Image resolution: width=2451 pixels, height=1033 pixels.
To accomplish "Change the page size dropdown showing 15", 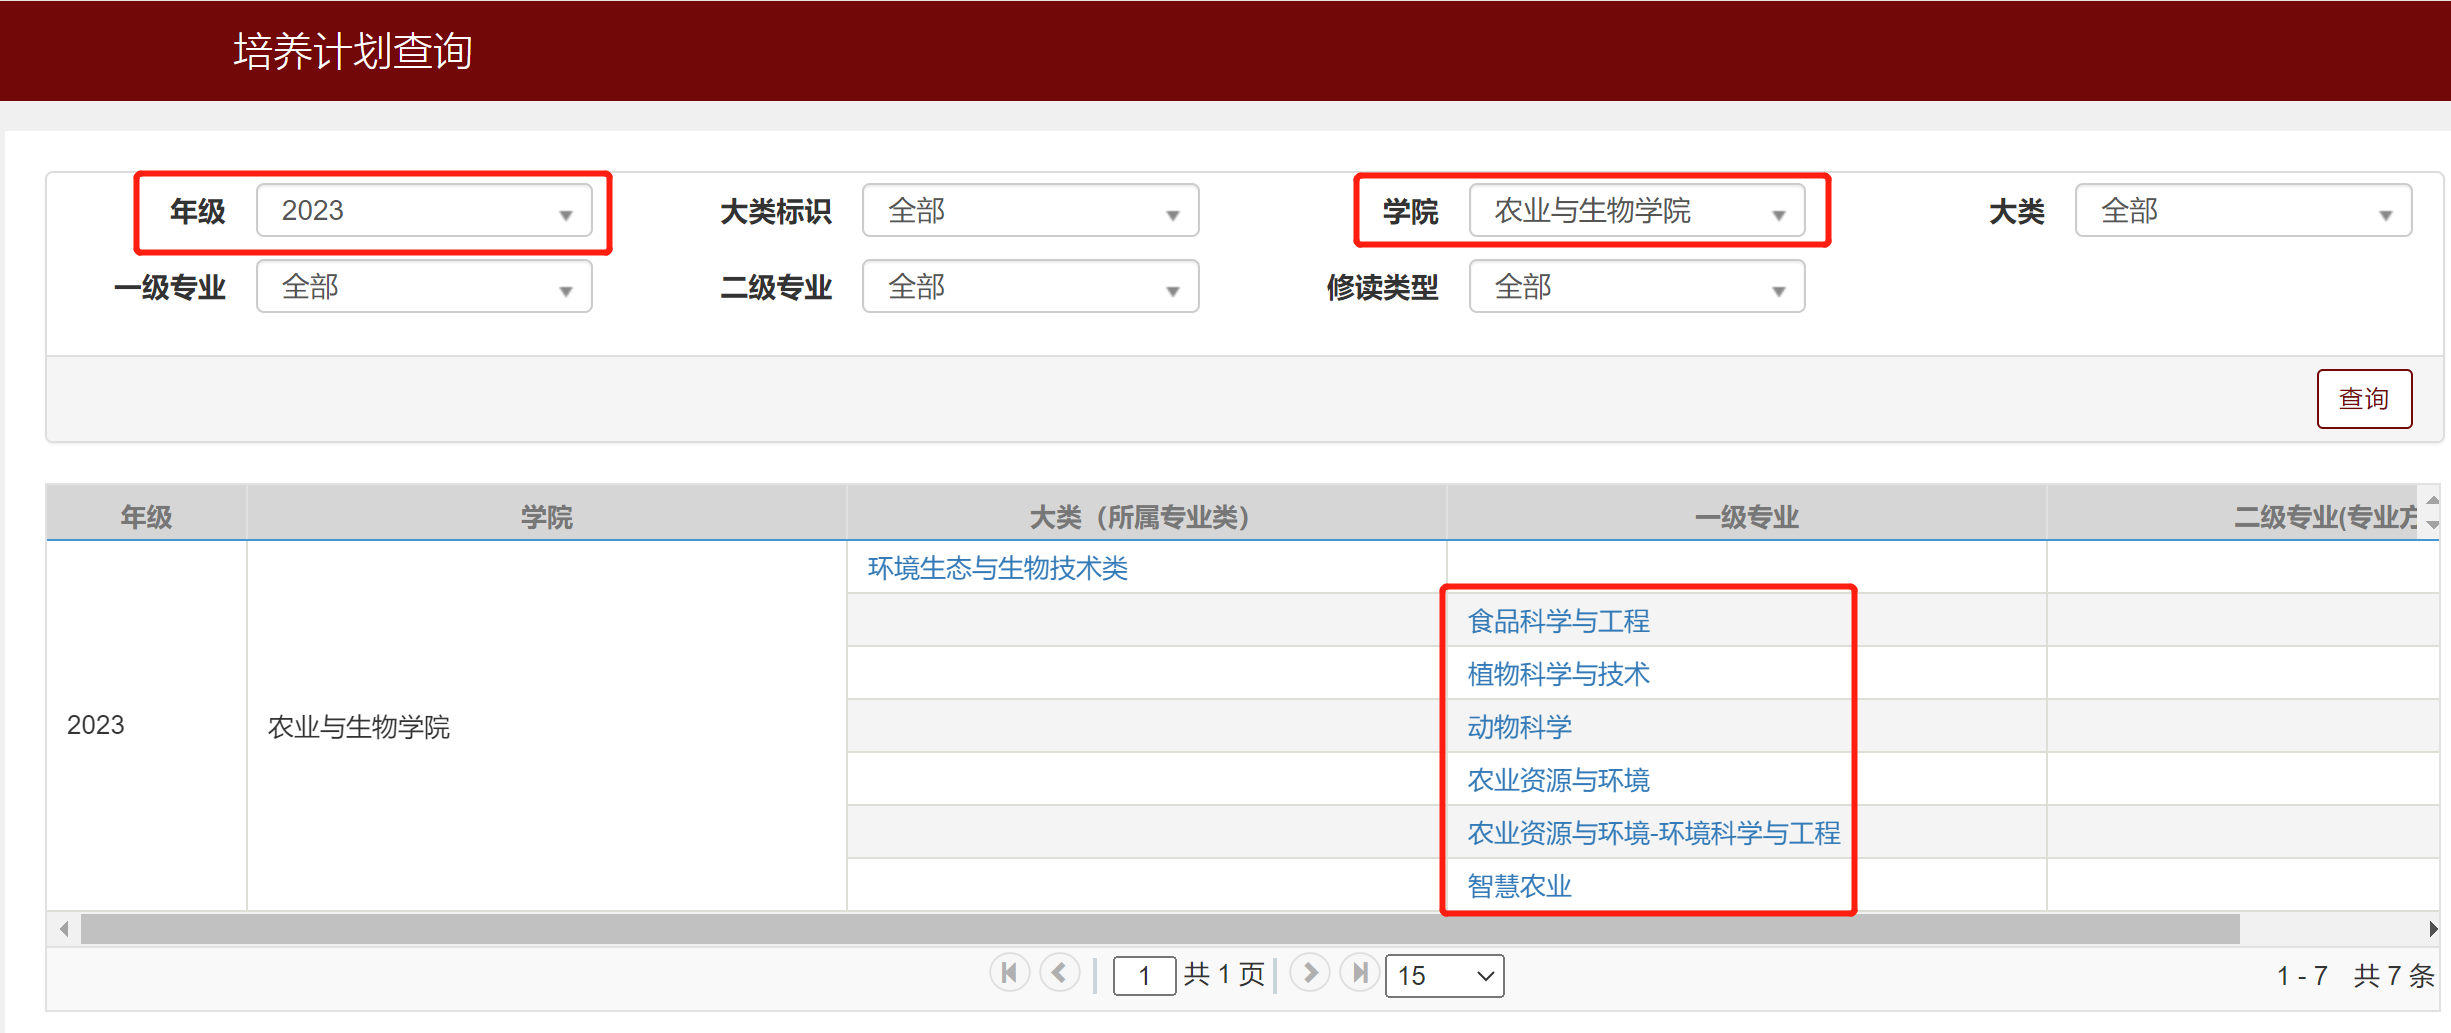I will (x=1444, y=975).
